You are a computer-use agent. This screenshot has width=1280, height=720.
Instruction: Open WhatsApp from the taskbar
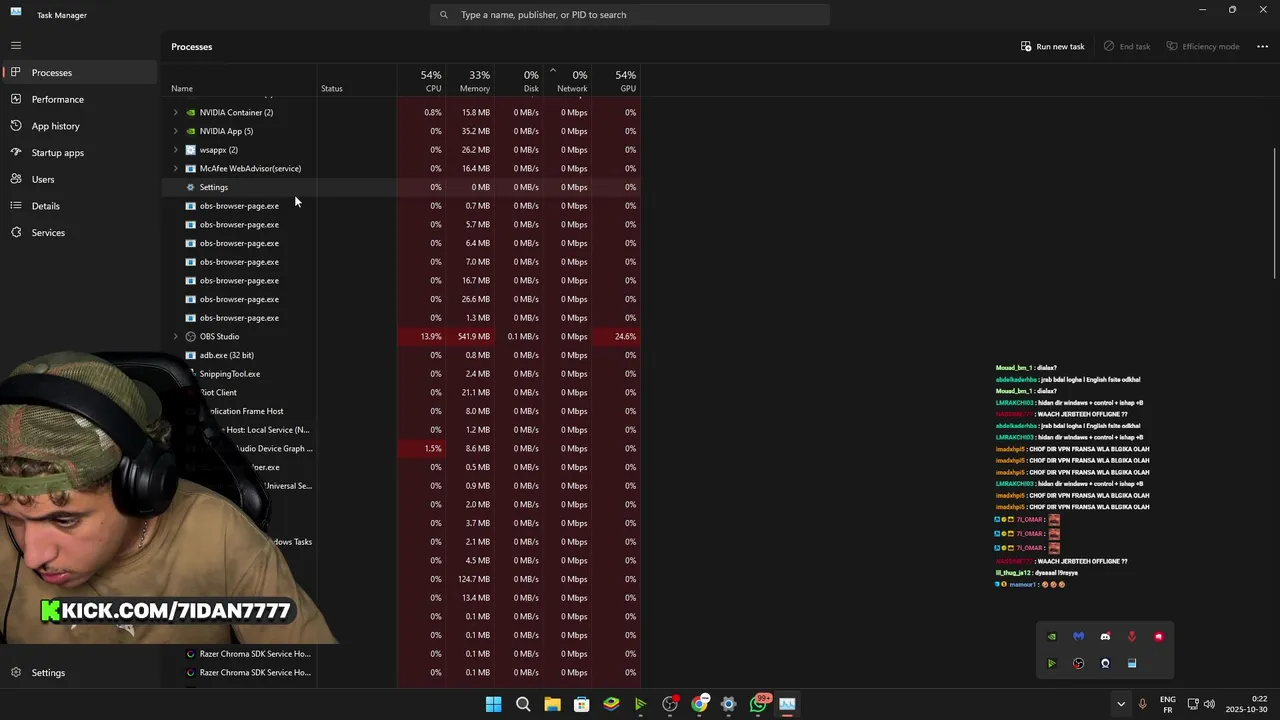click(x=759, y=704)
